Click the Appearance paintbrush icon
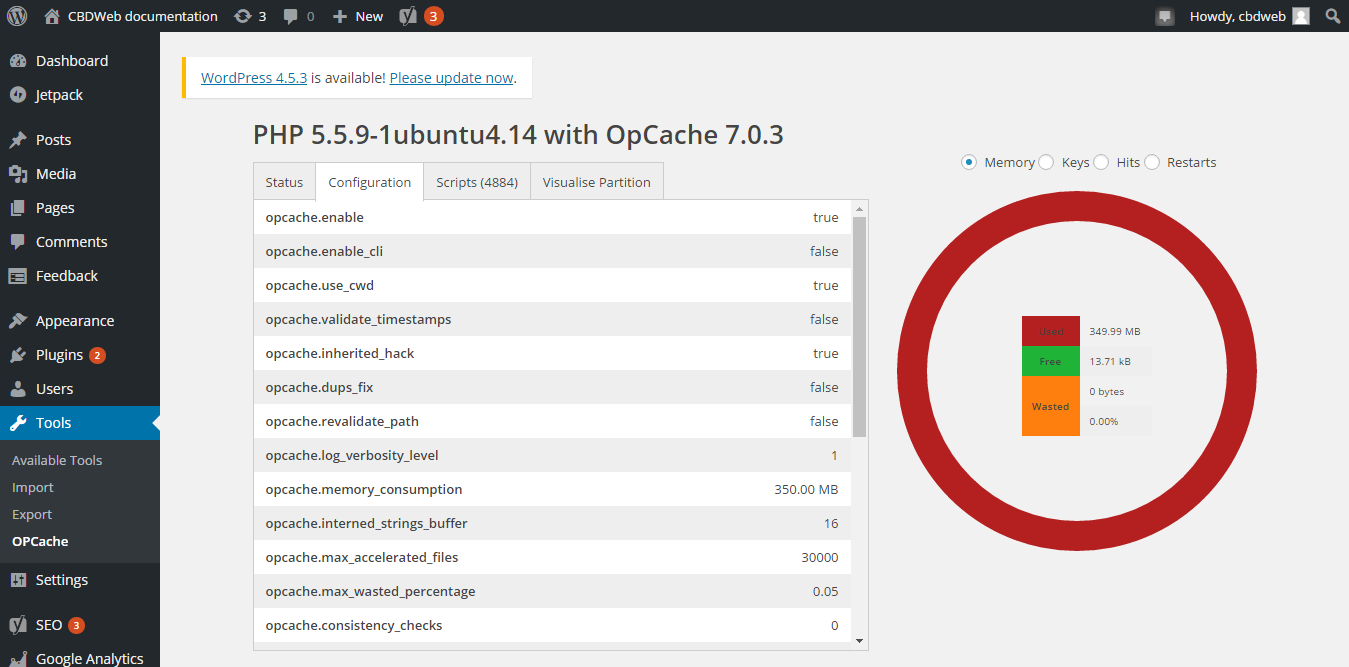Image resolution: width=1349 pixels, height=667 pixels. 18,321
